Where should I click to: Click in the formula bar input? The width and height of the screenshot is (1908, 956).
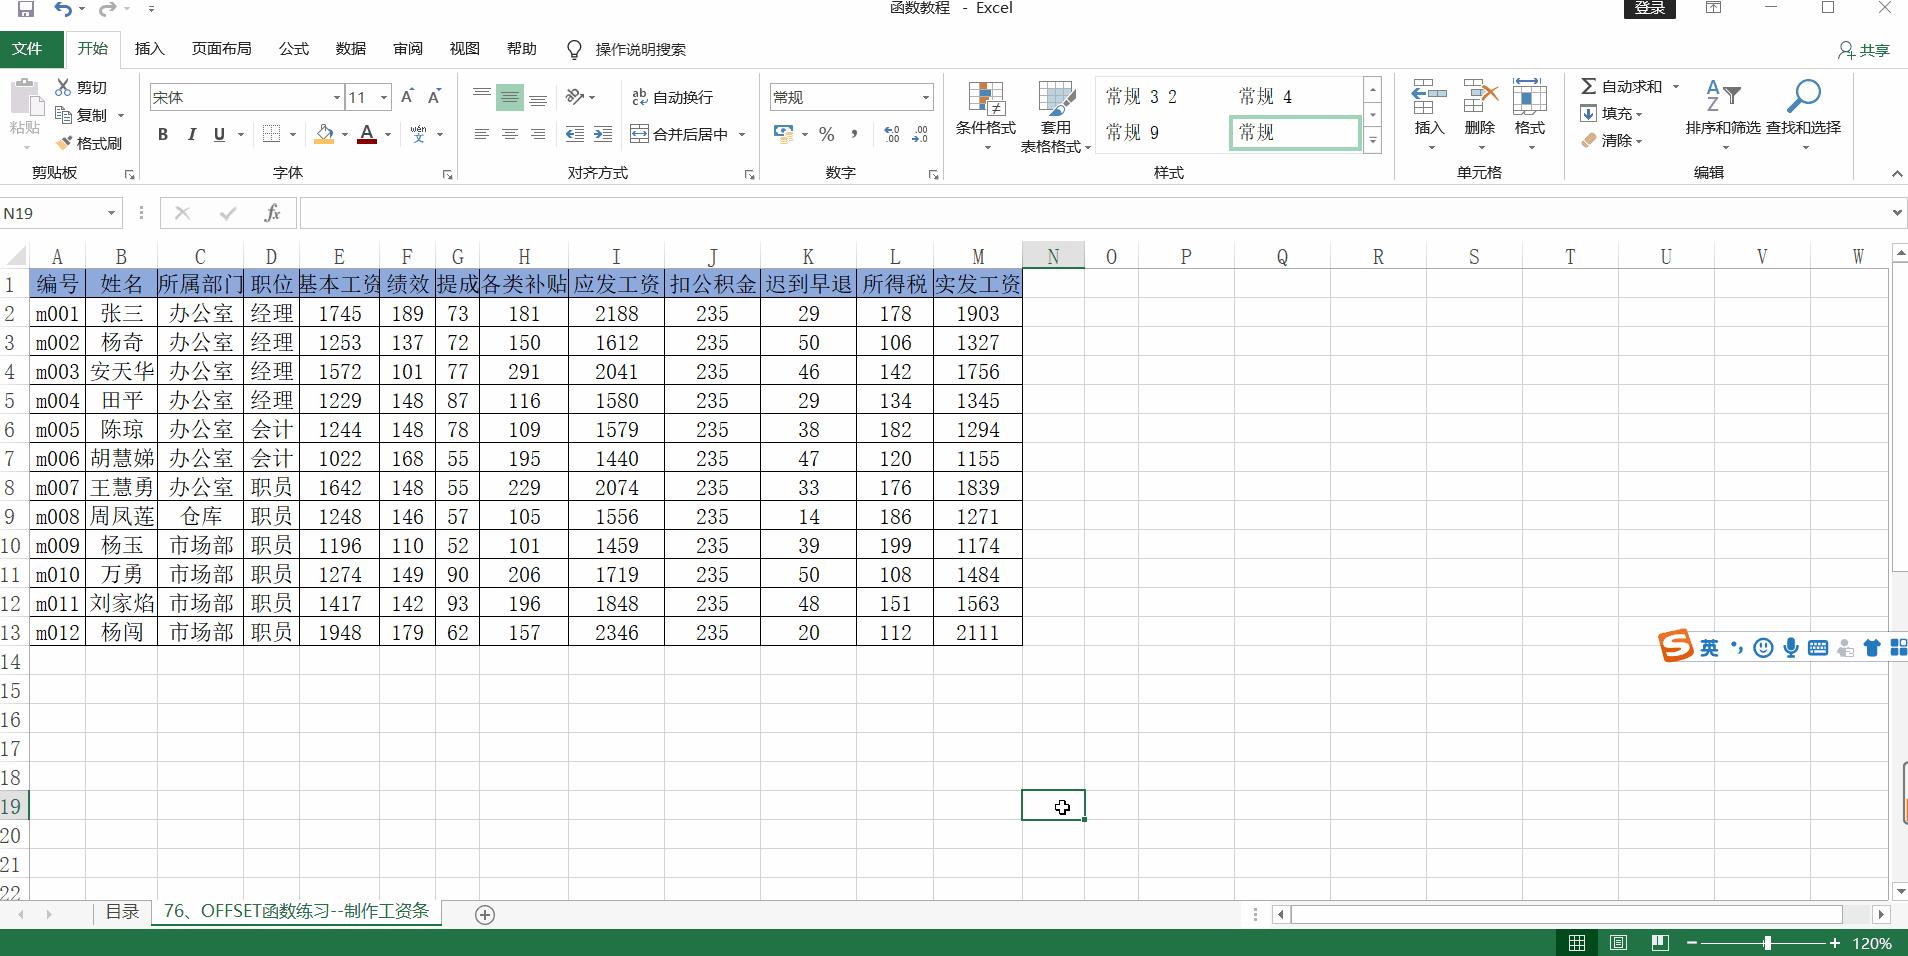tap(1093, 213)
